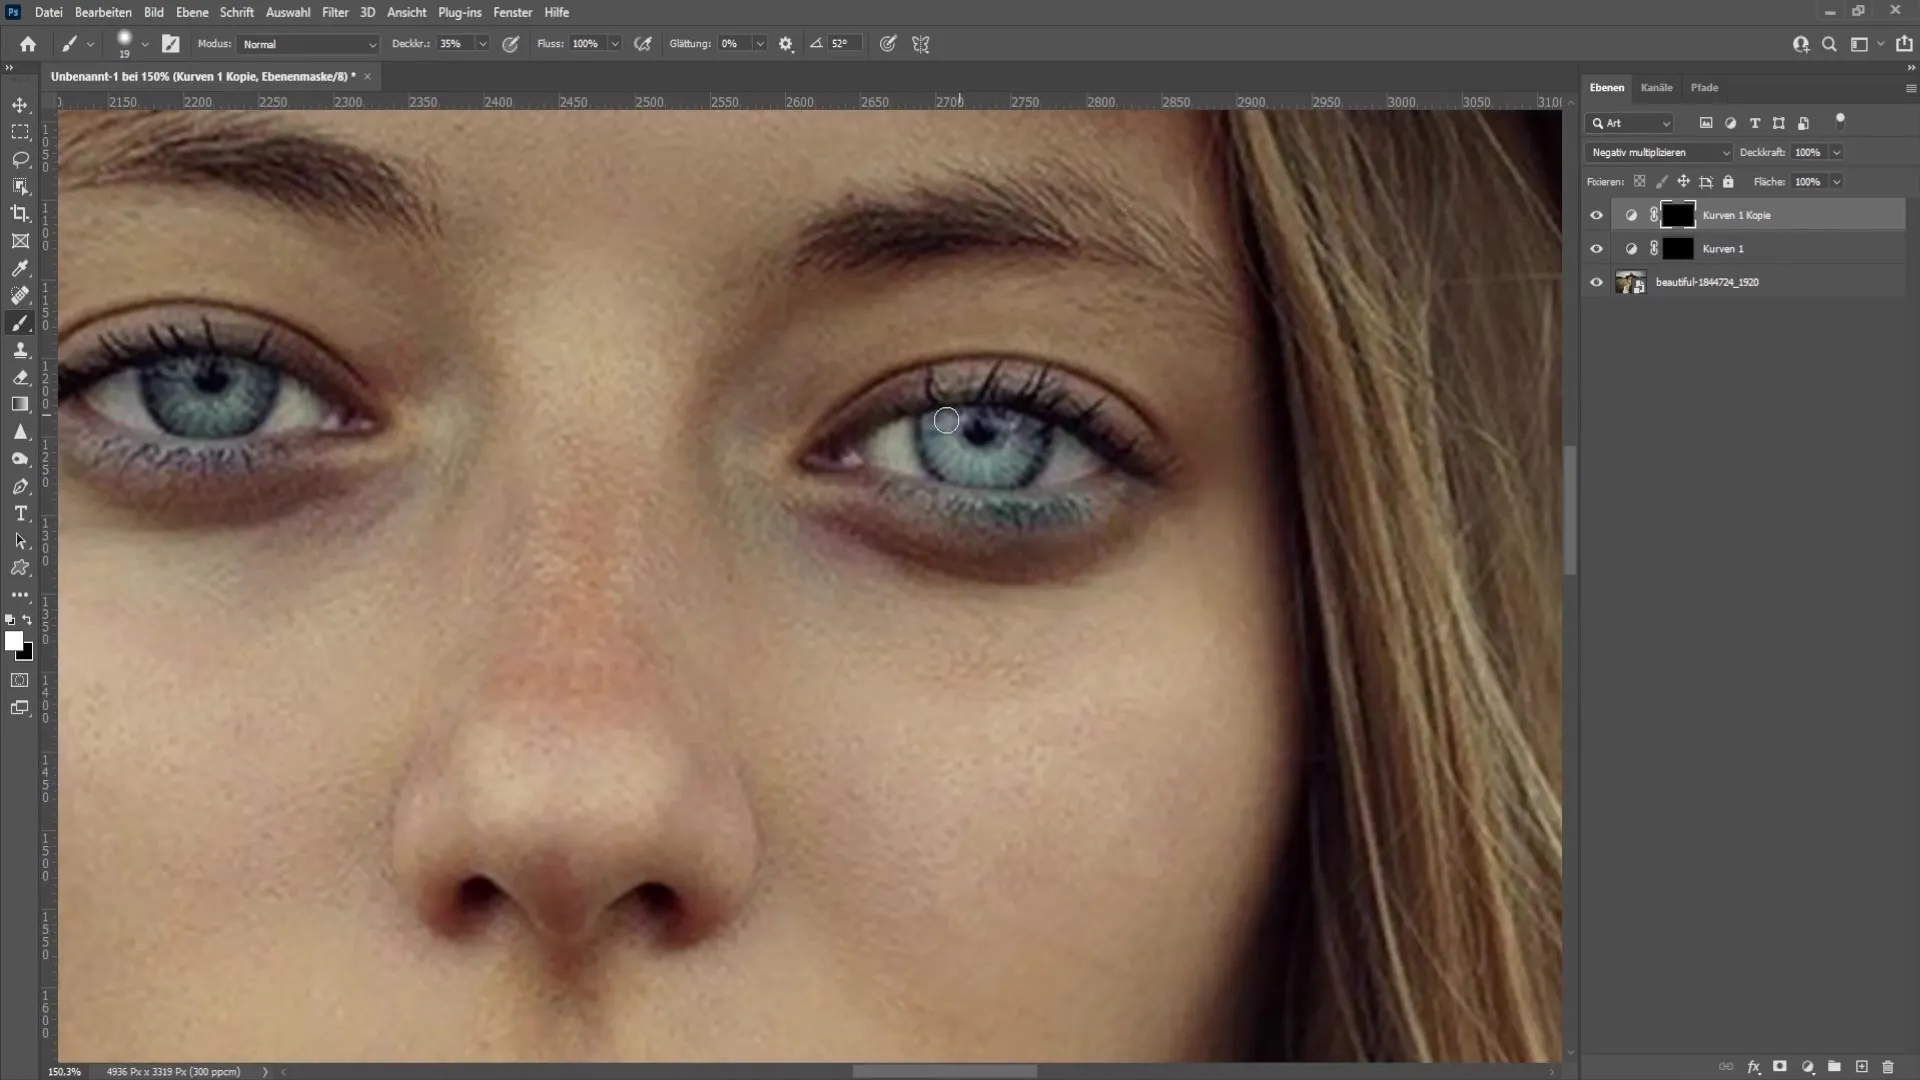This screenshot has height=1080, width=1920.
Task: Open the layer Deckkraft dropdown arrow
Action: [1837, 153]
